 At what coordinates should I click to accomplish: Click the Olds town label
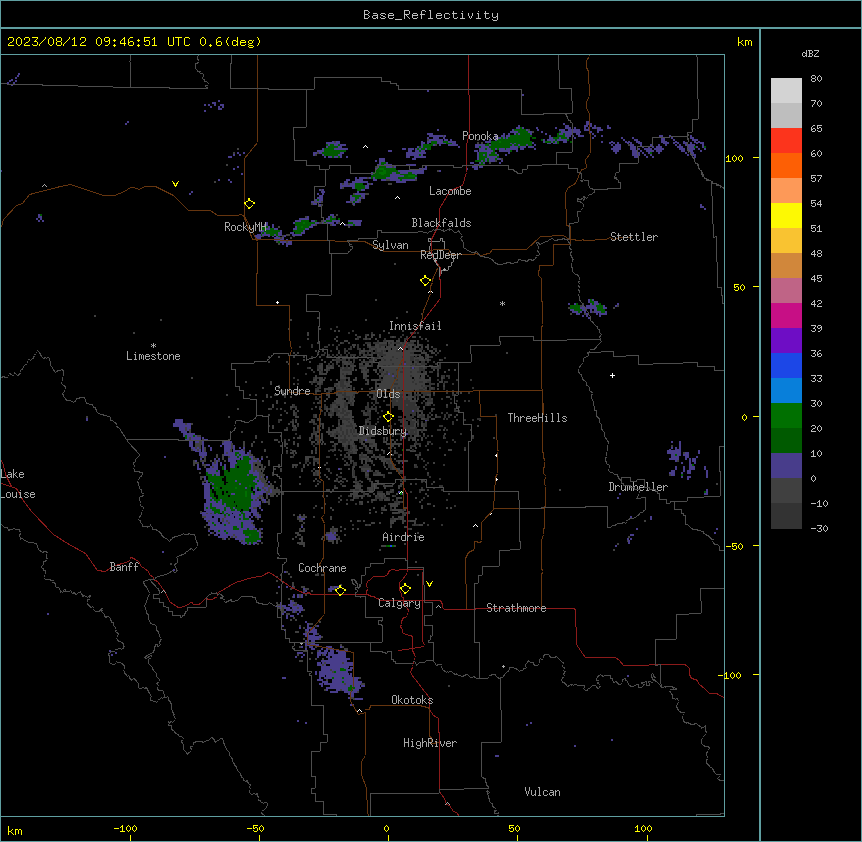[388, 394]
